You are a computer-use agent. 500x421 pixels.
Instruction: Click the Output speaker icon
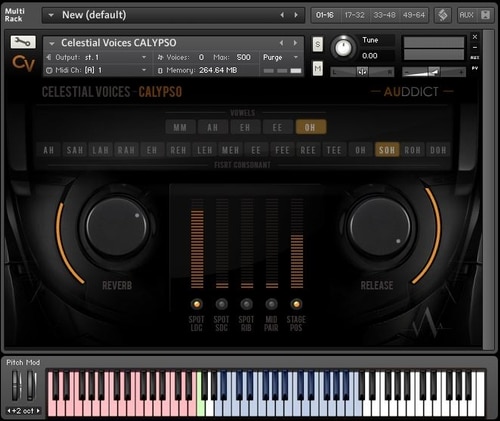click(x=49, y=57)
